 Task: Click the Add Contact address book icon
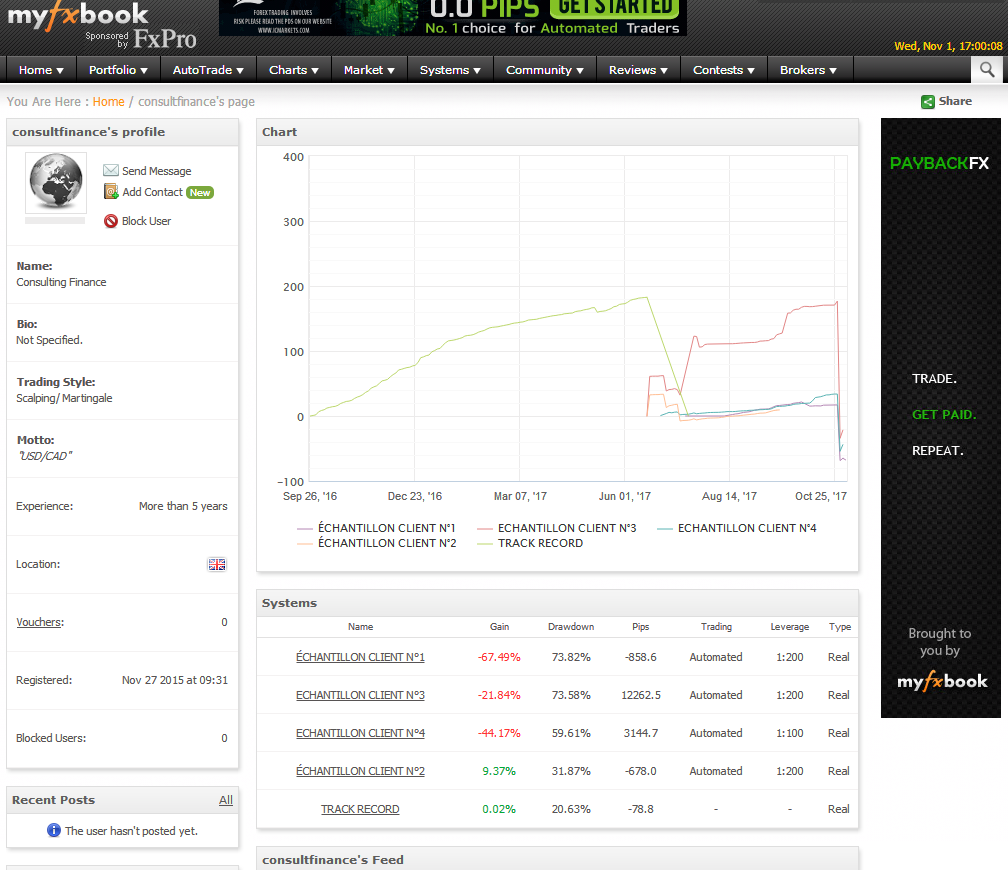[111, 192]
